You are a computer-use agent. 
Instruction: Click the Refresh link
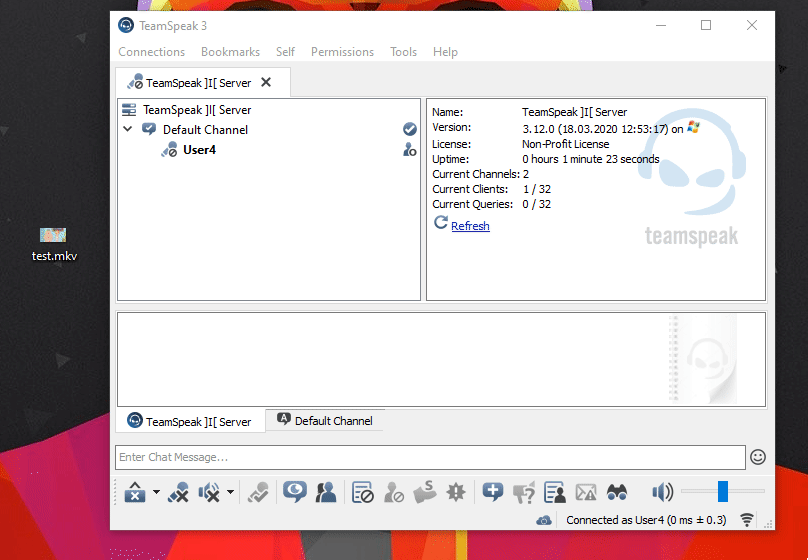[x=470, y=226]
